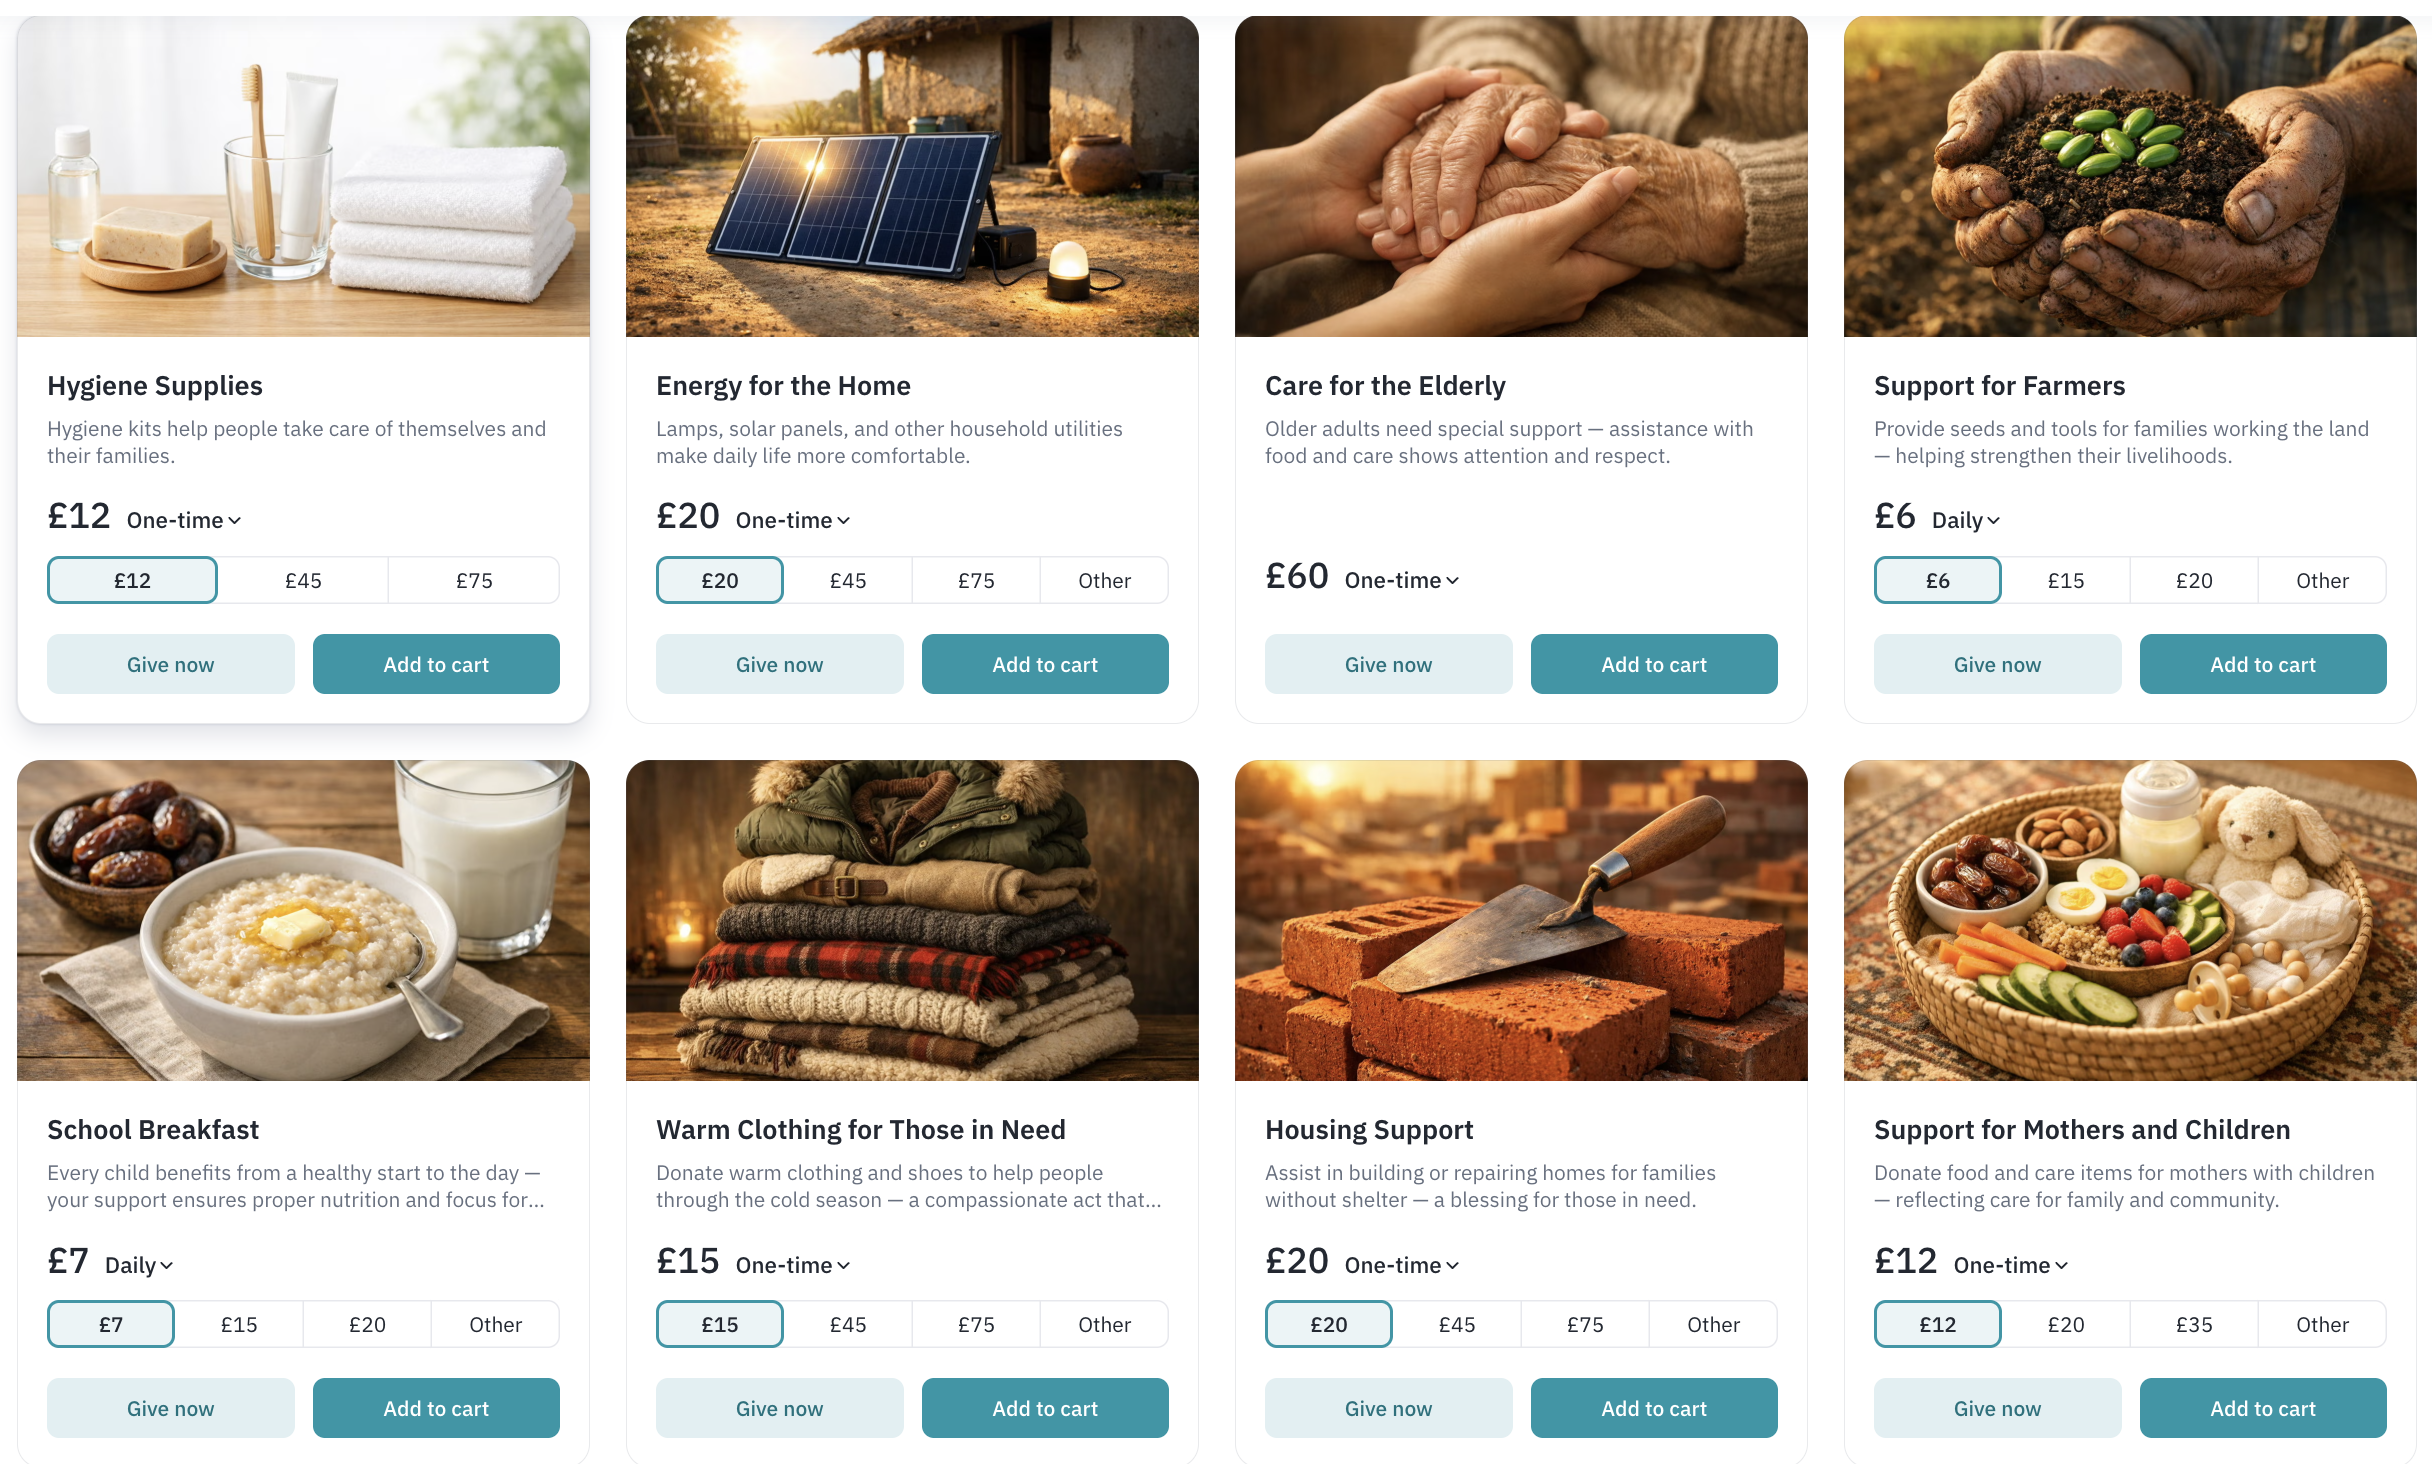Open the One-time dropdown under Hygiene Supplies
Viewport: 2432px width, 1464px height.
pyautogui.click(x=182, y=519)
